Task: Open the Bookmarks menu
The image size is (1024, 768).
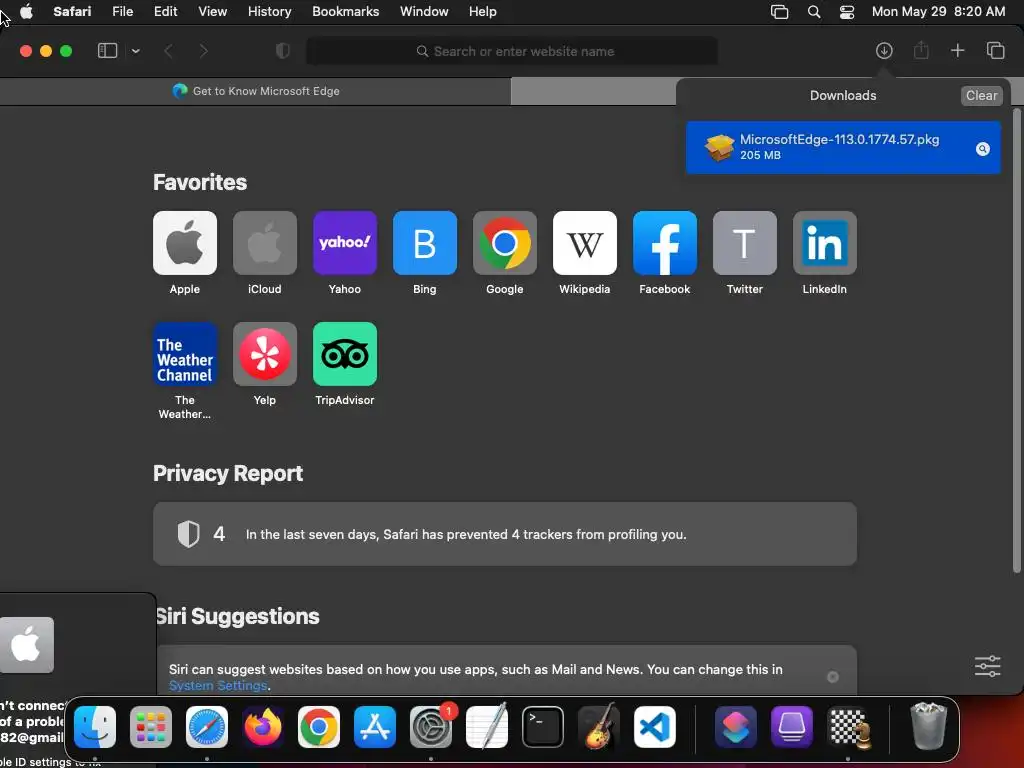Action: point(345,12)
